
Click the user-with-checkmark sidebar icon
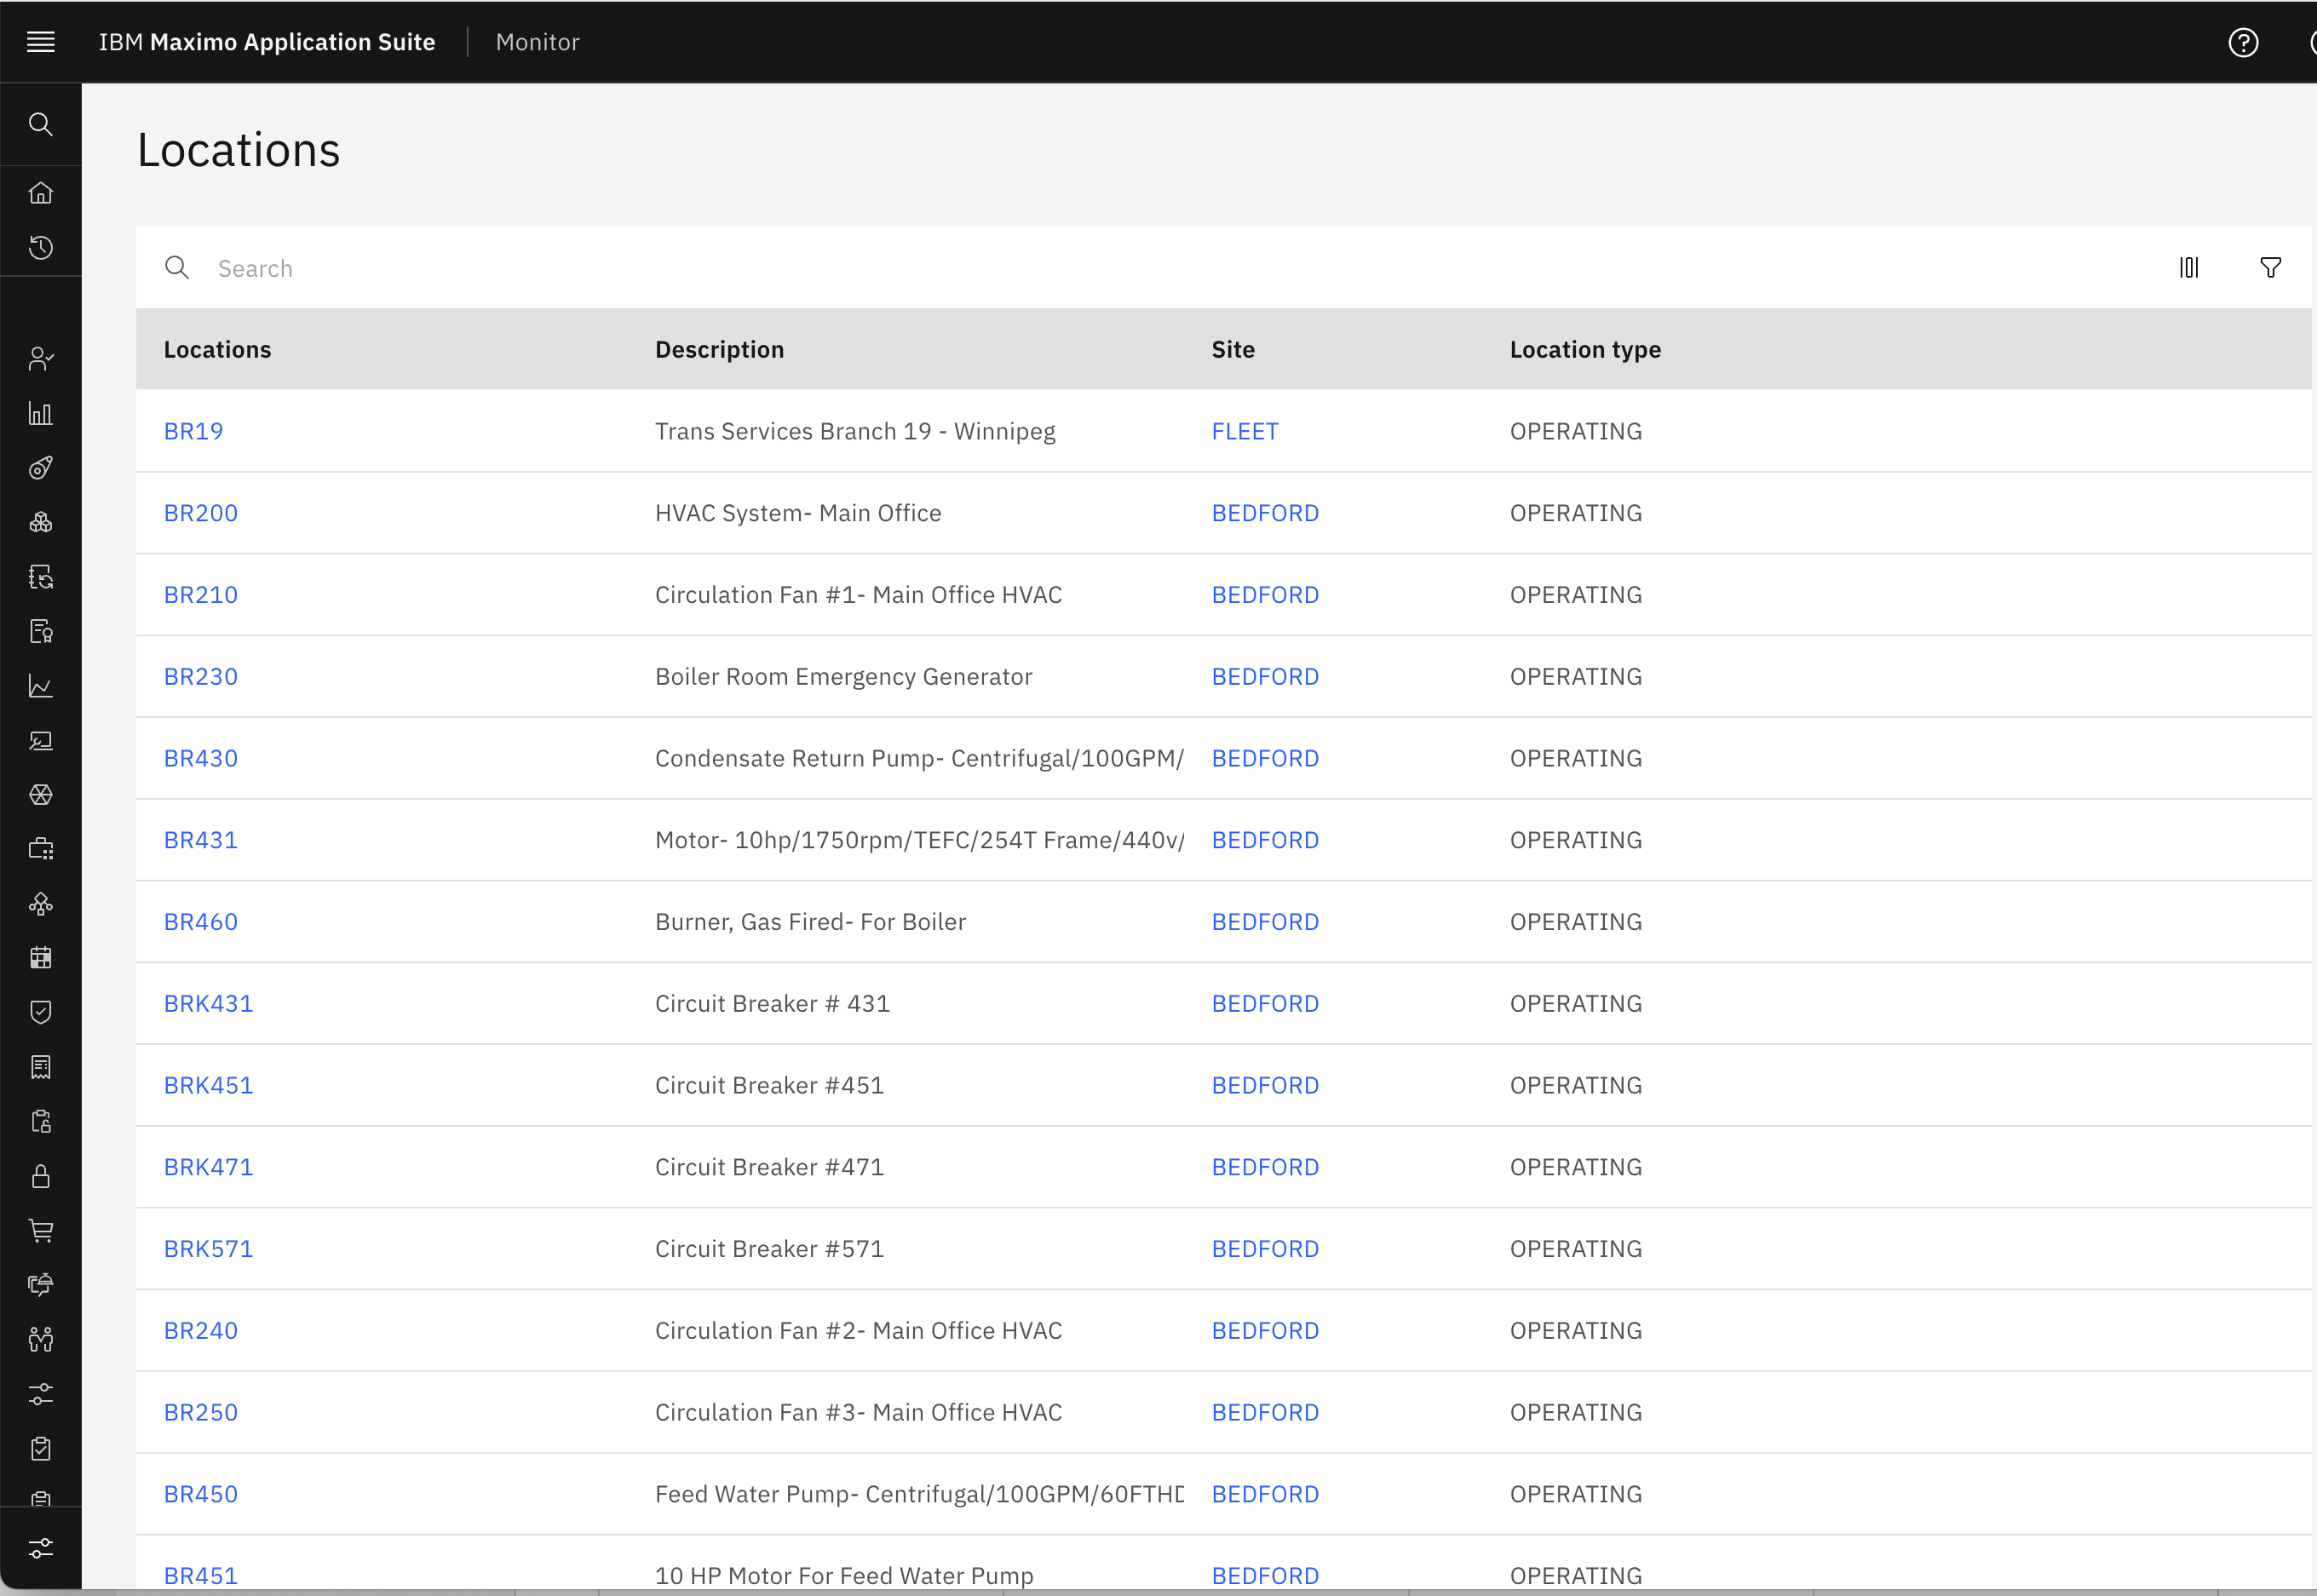point(41,359)
